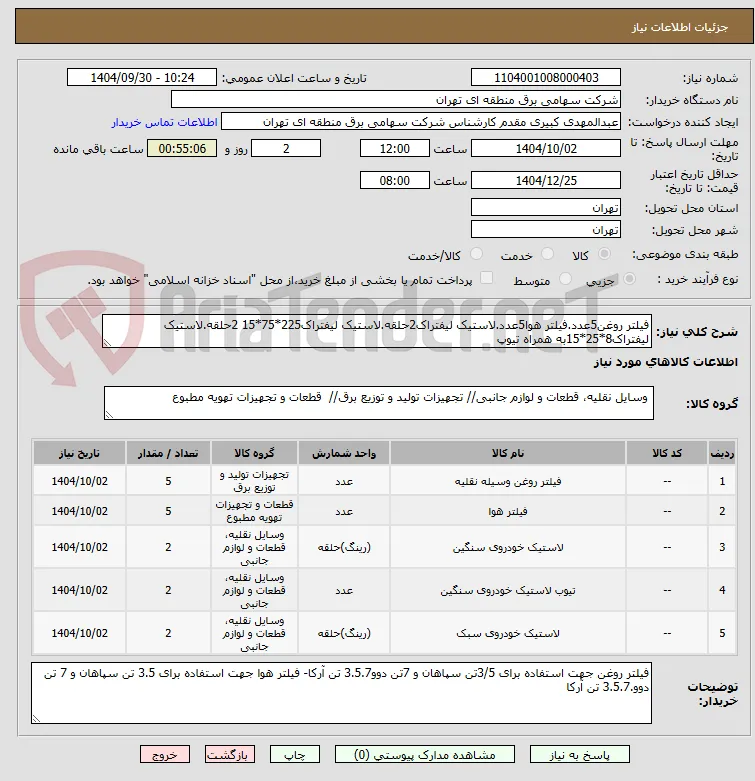Viewport: 755px width, 781px height.
Task: Click the چاپ print button
Action: (294, 755)
